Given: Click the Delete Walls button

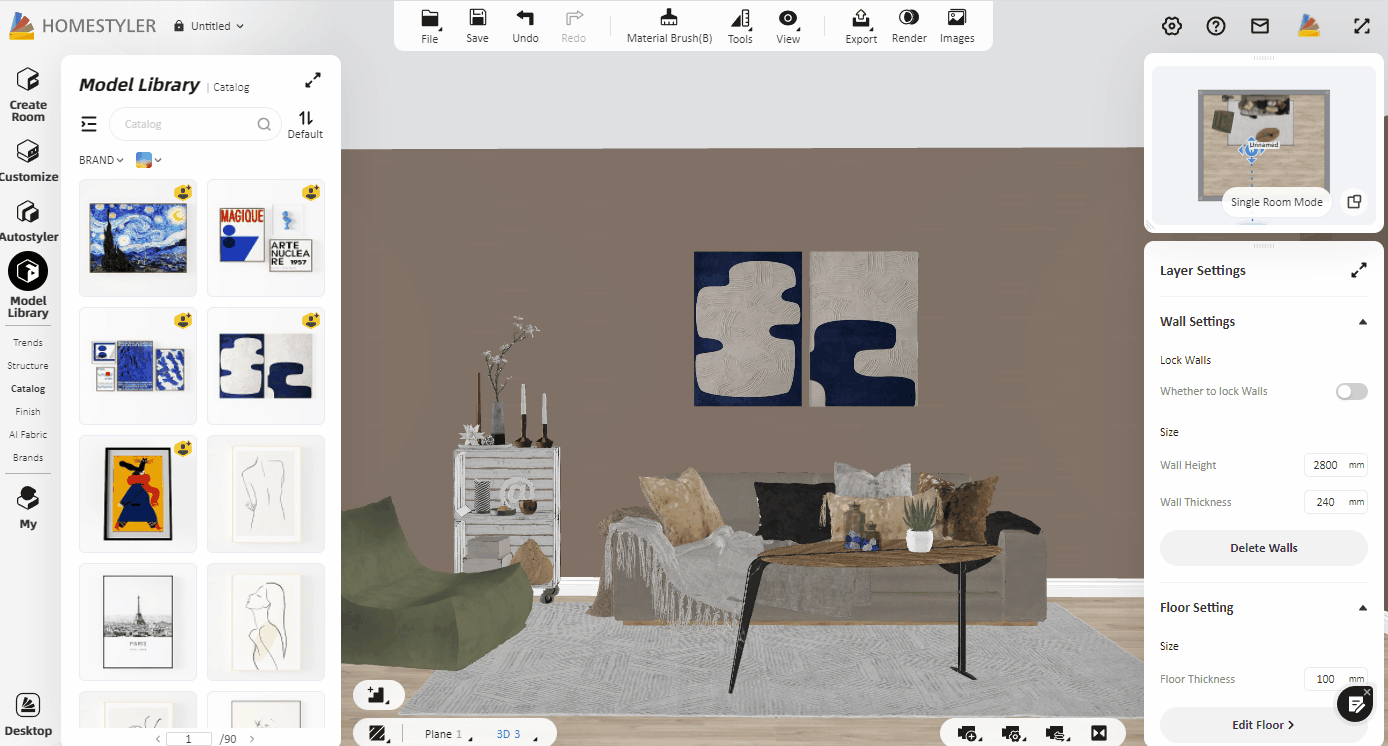Looking at the screenshot, I should click(x=1263, y=548).
